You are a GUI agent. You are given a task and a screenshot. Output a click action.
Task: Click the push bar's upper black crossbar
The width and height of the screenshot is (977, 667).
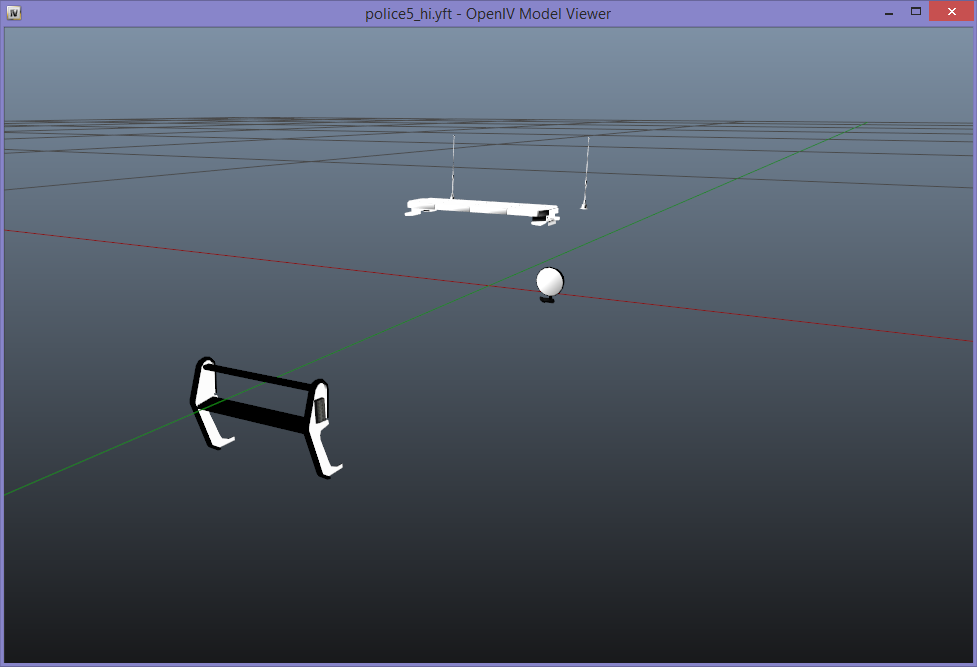[x=260, y=378]
